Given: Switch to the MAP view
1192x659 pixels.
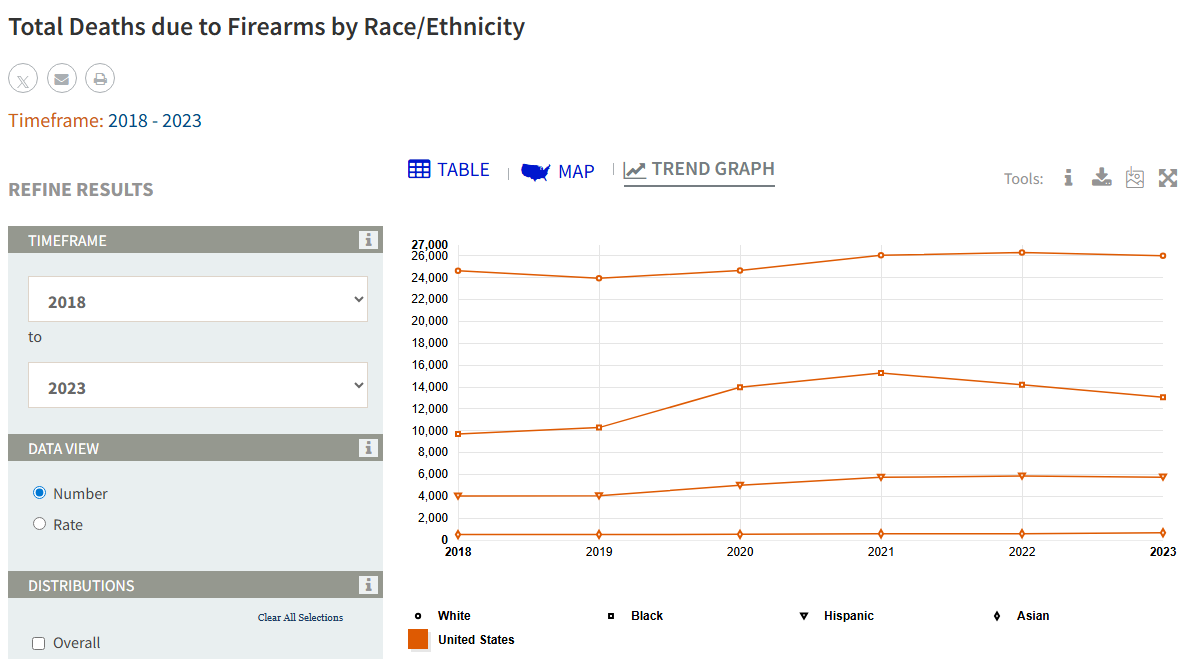Looking at the screenshot, I should 557,172.
